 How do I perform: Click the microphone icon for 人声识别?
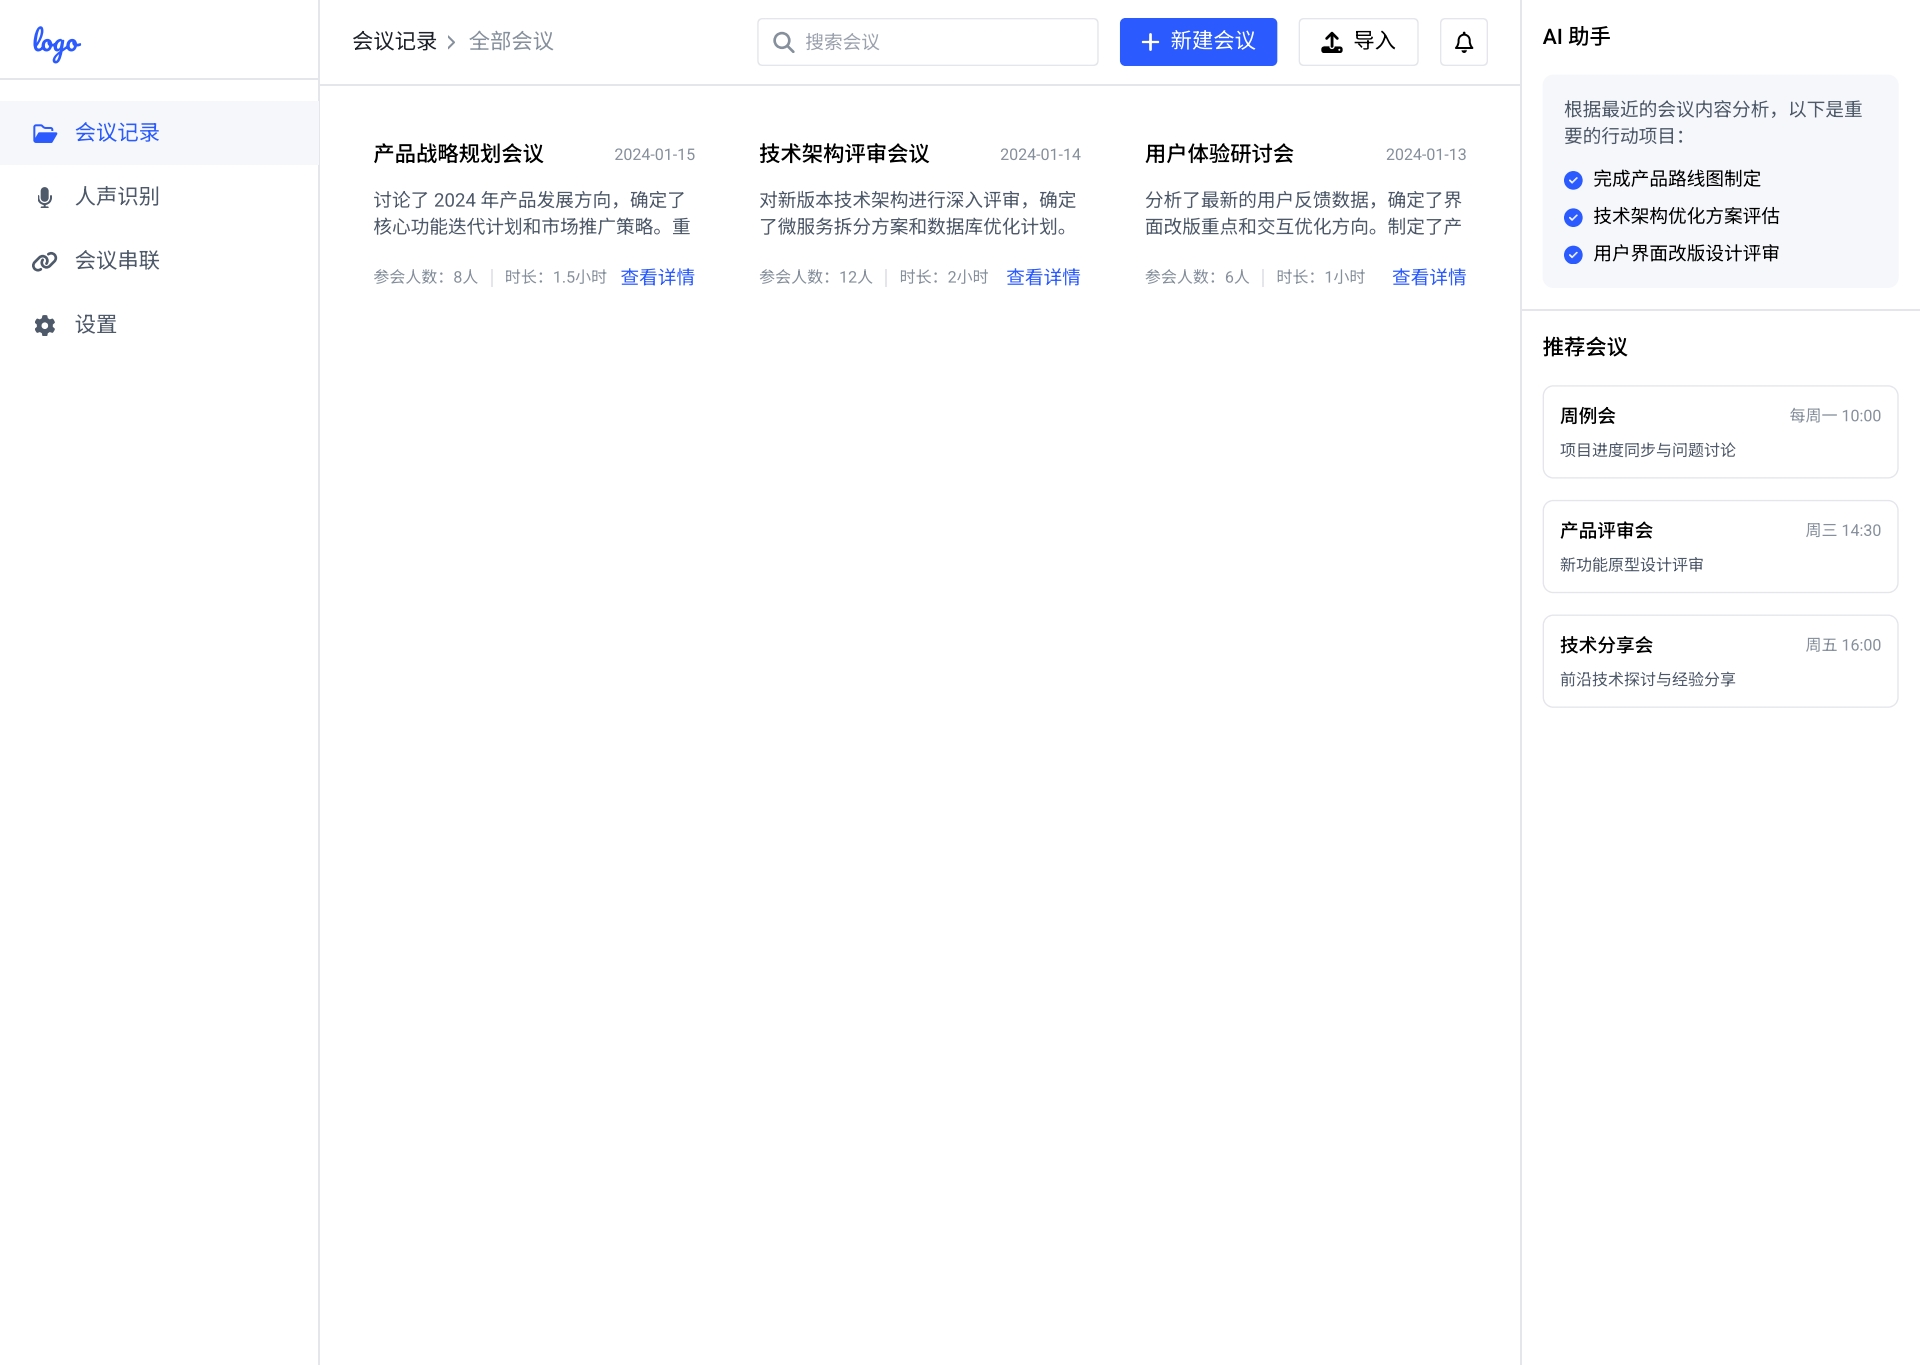(45, 197)
